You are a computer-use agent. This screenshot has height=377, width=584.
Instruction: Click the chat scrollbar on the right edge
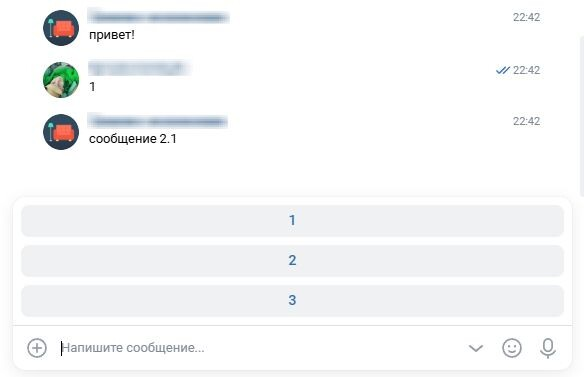click(582, 115)
